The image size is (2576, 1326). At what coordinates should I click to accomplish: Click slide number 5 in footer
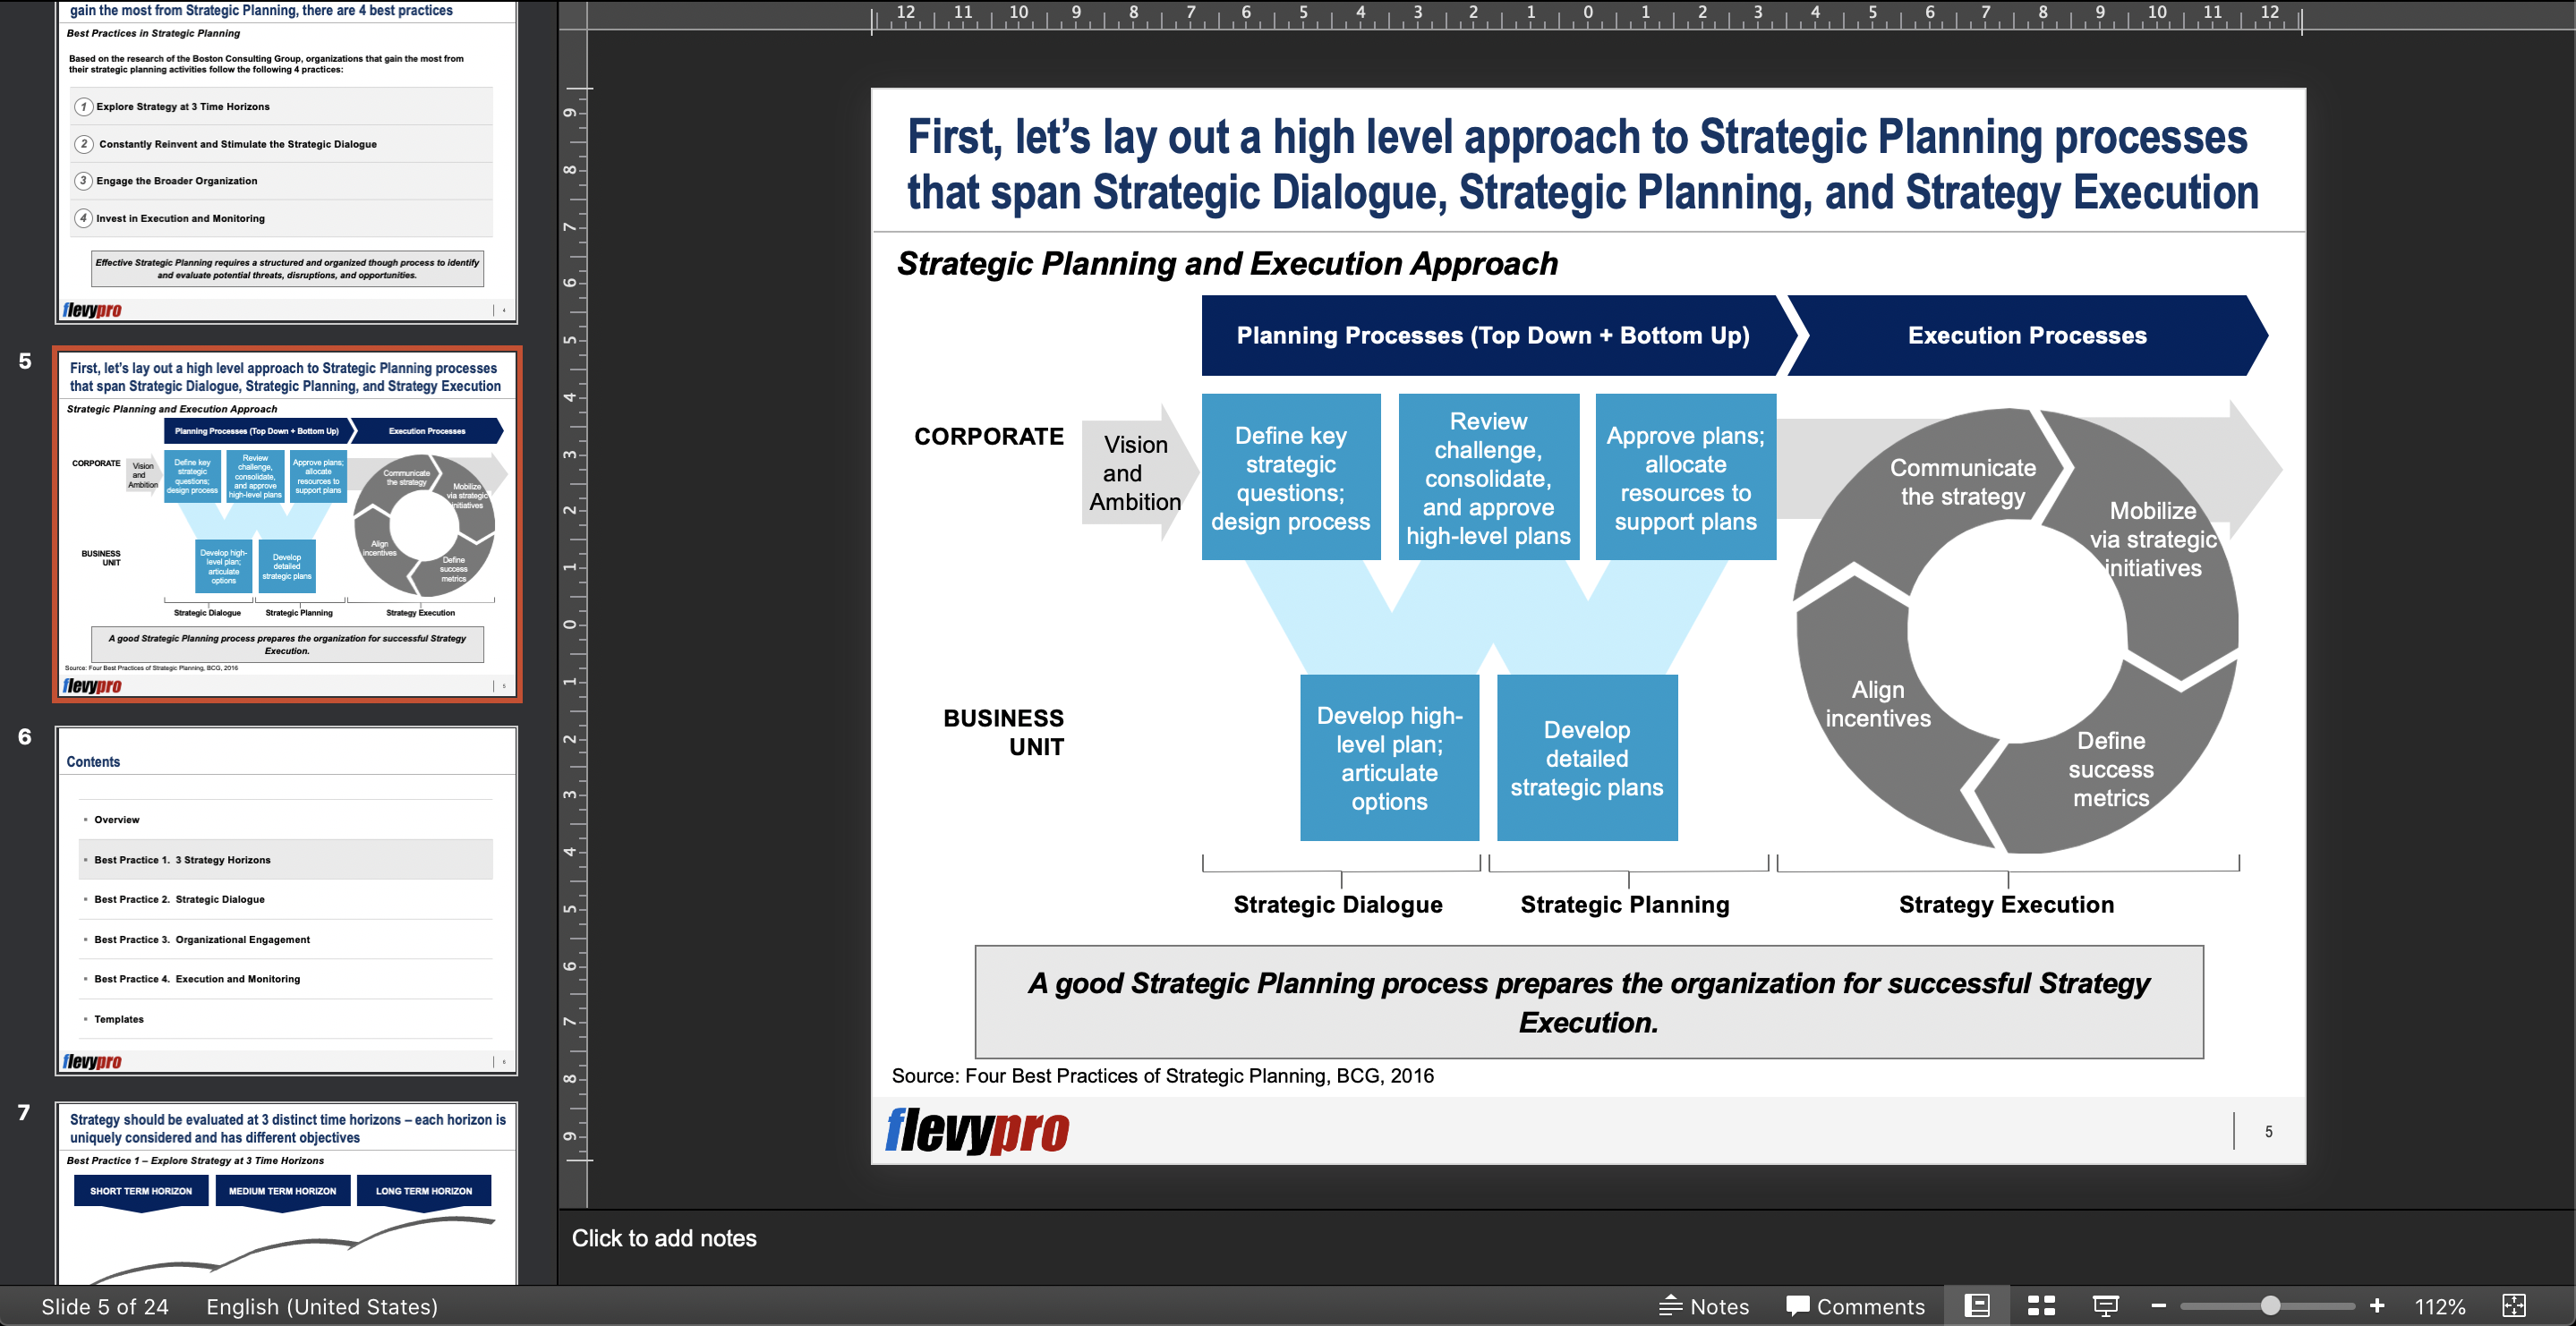coord(2268,1132)
